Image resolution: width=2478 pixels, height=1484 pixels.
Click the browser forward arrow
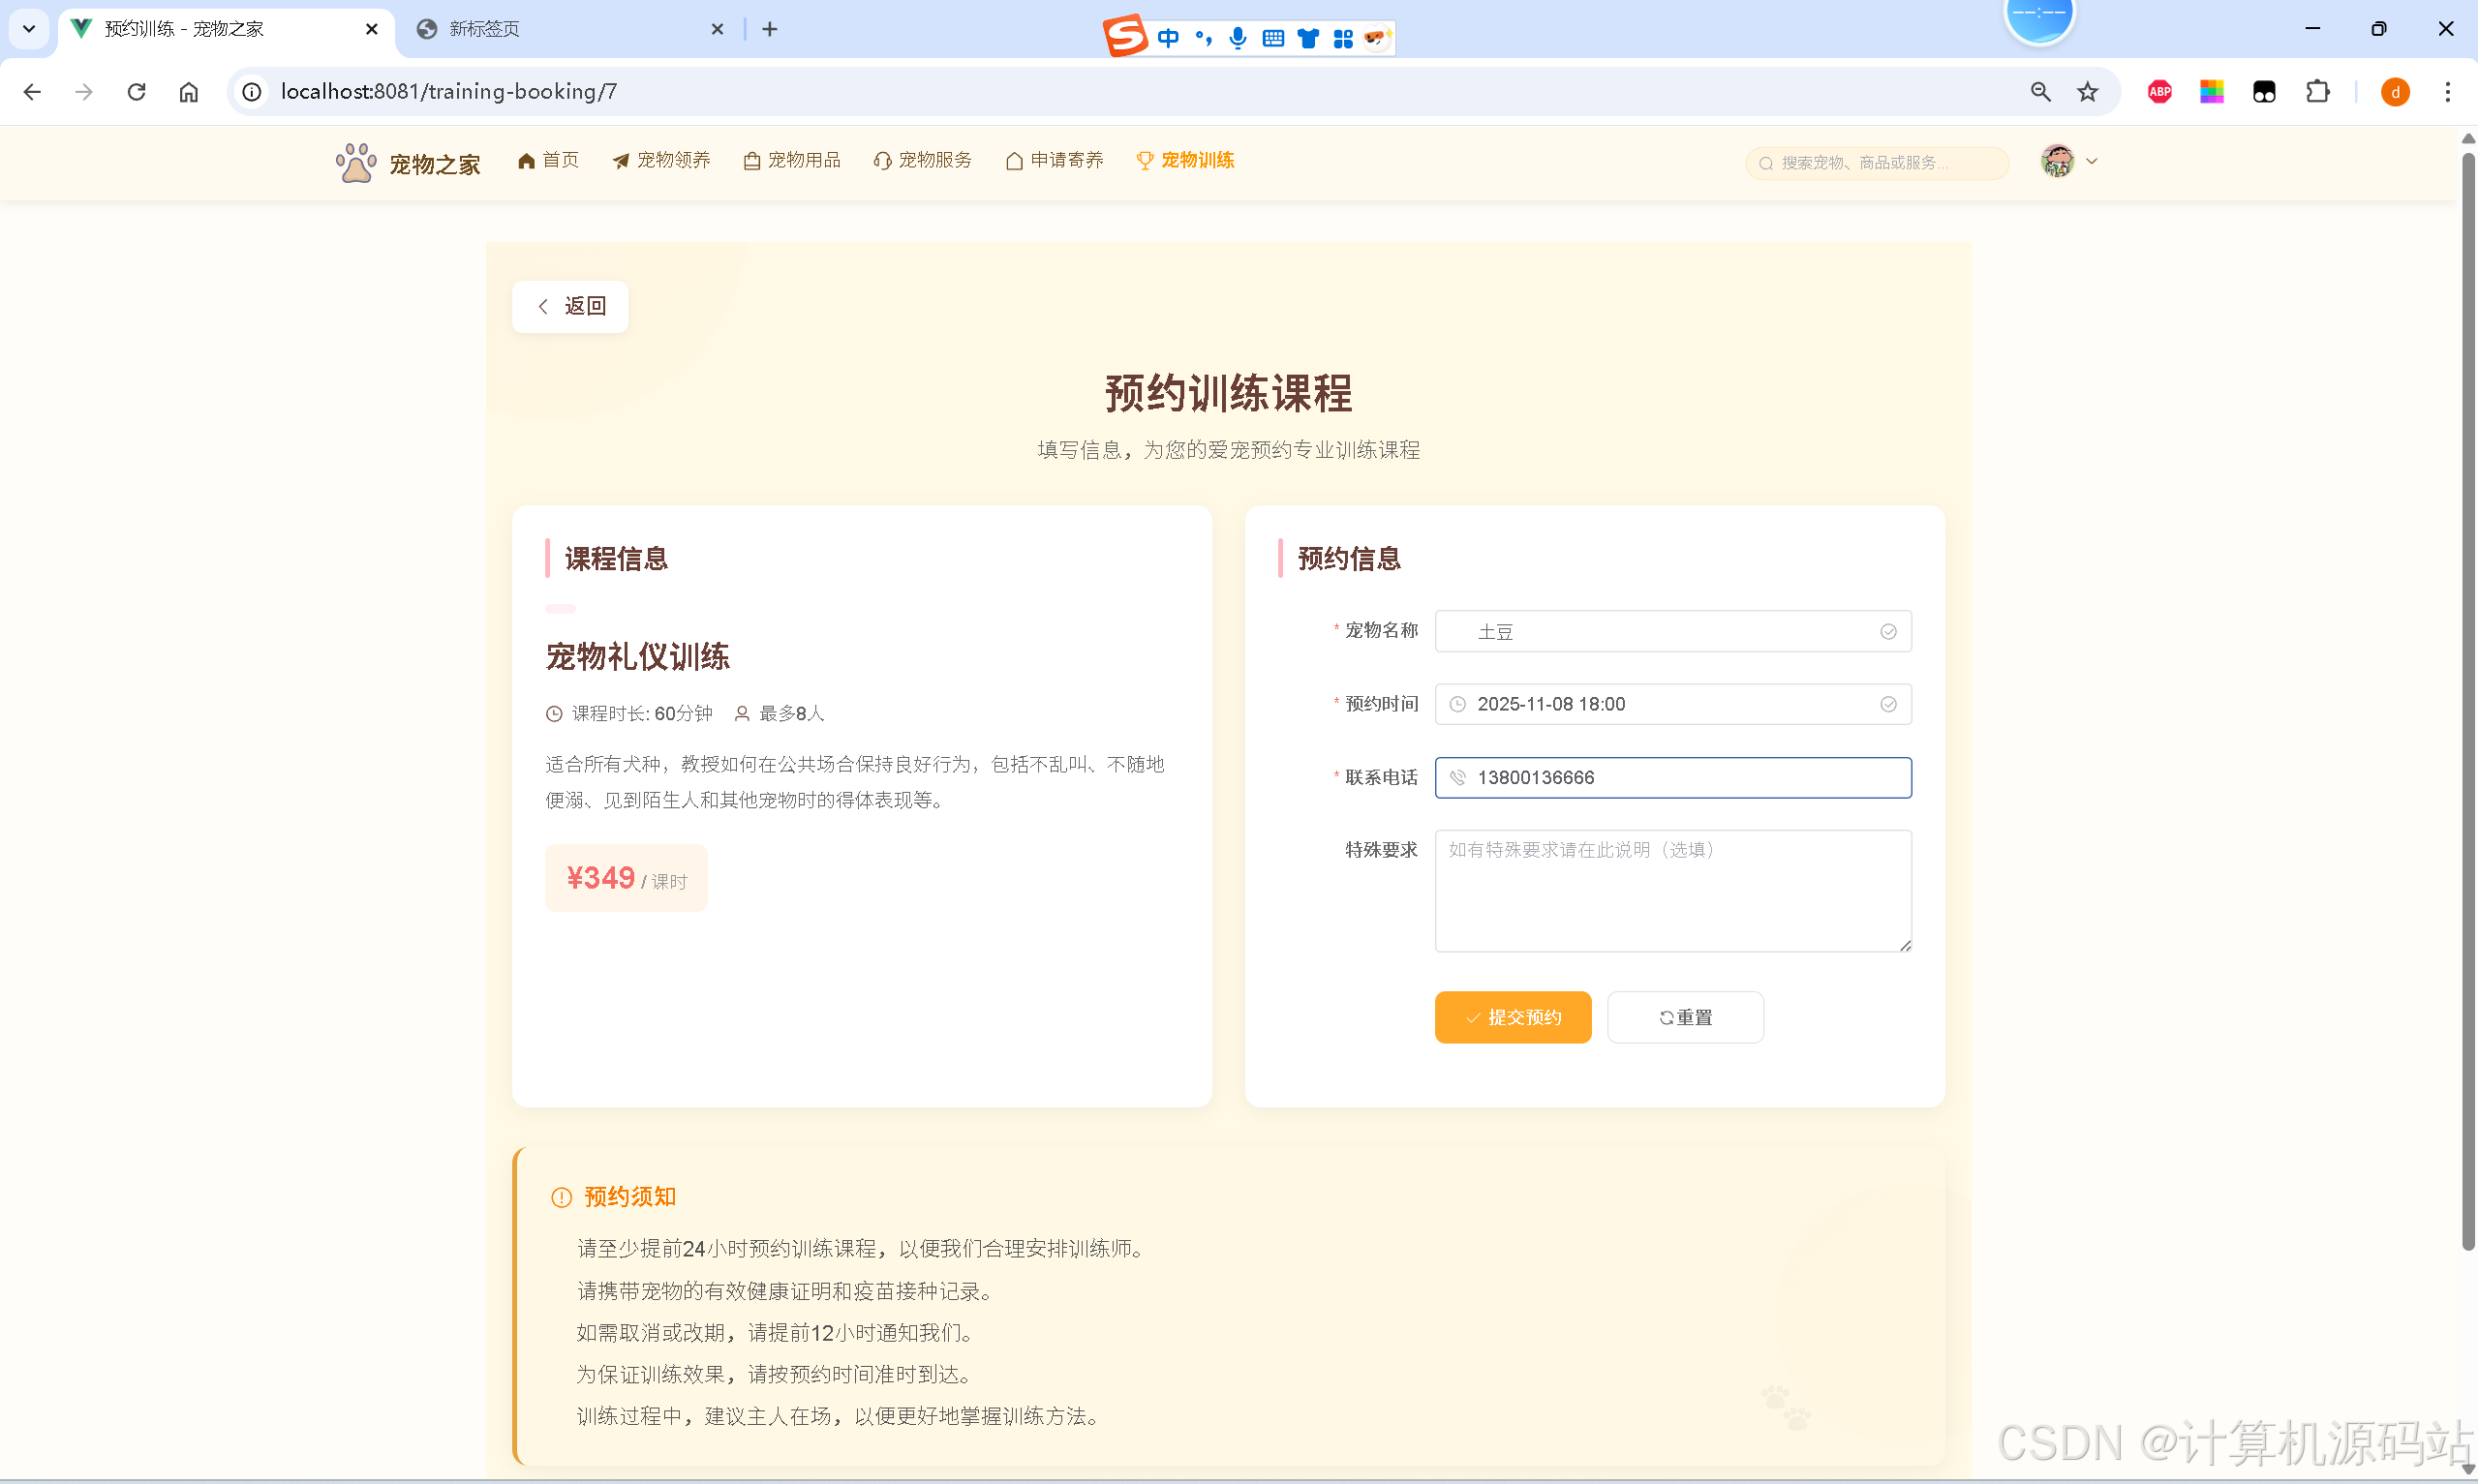tap(84, 92)
